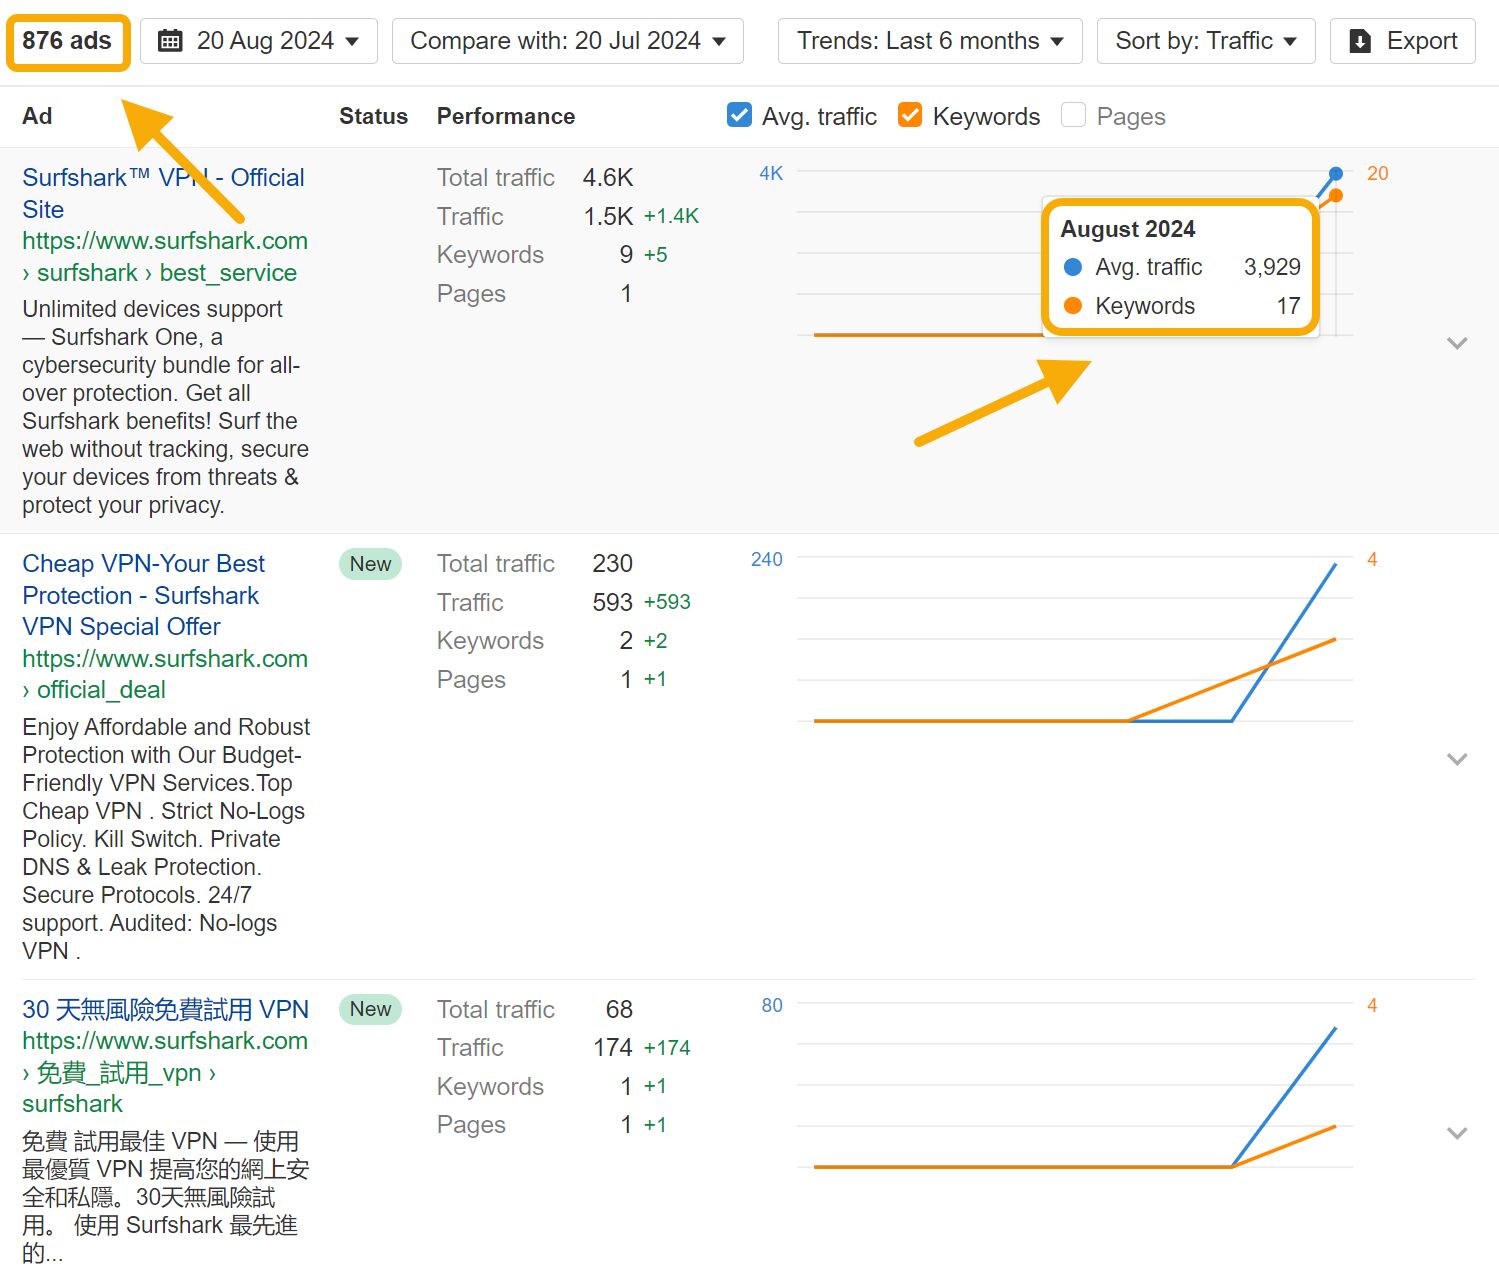The height and width of the screenshot is (1272, 1499).
Task: Click the Export button
Action: click(1402, 40)
